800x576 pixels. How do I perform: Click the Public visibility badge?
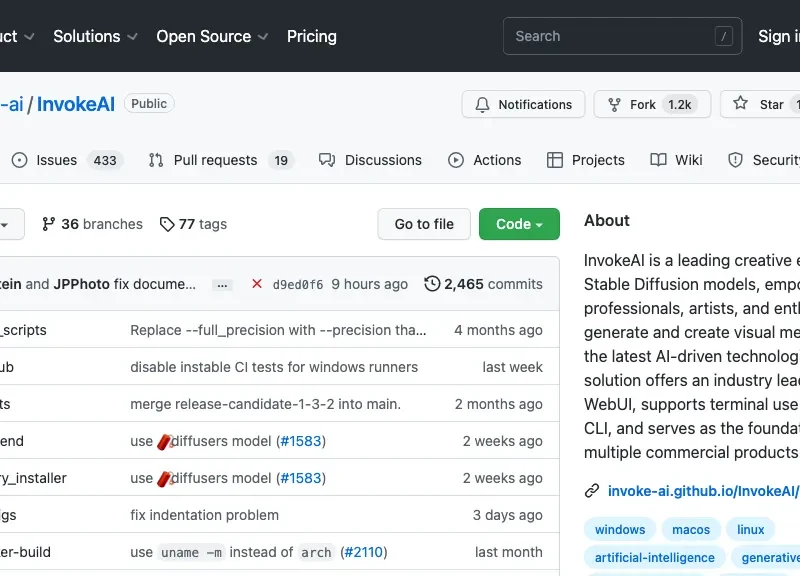click(149, 104)
